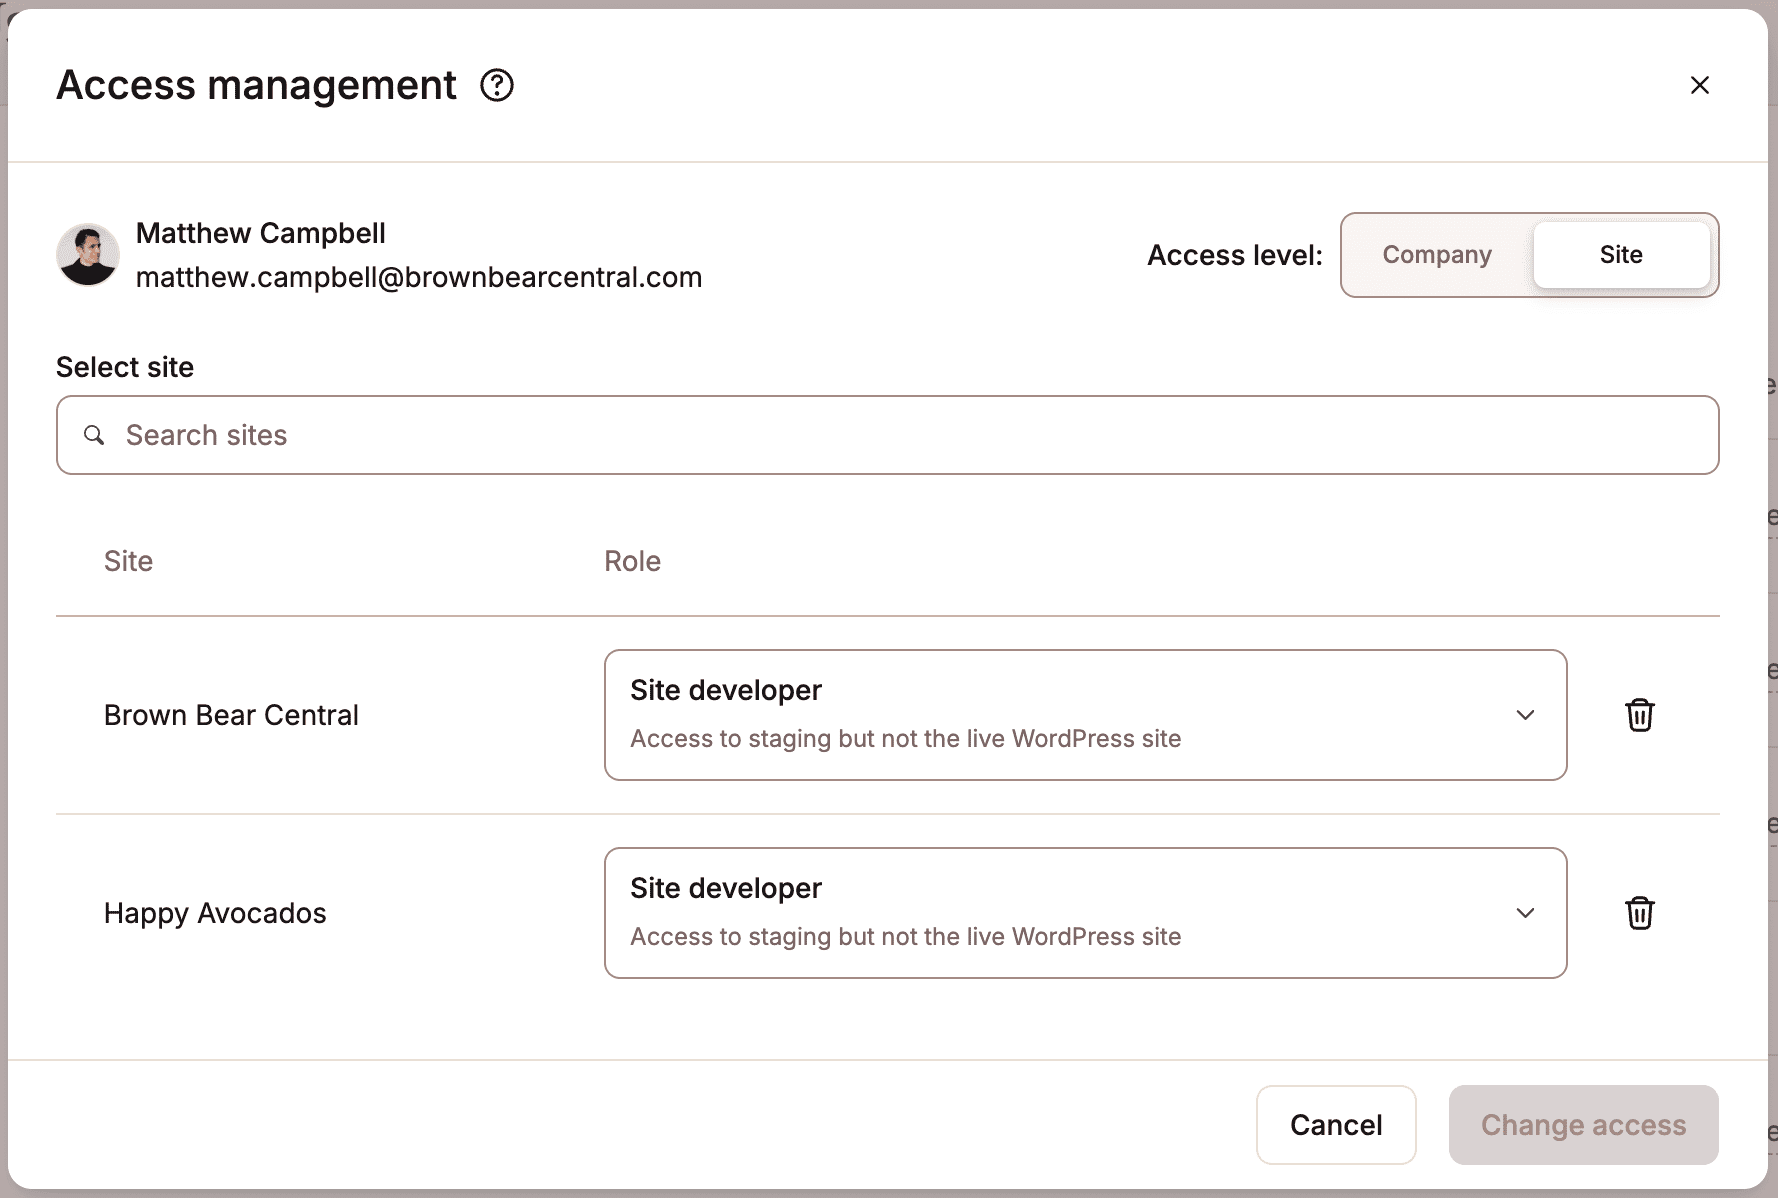Viewport: 1778px width, 1198px height.
Task: Delete Brown Bear Central site access
Action: [x=1639, y=715]
